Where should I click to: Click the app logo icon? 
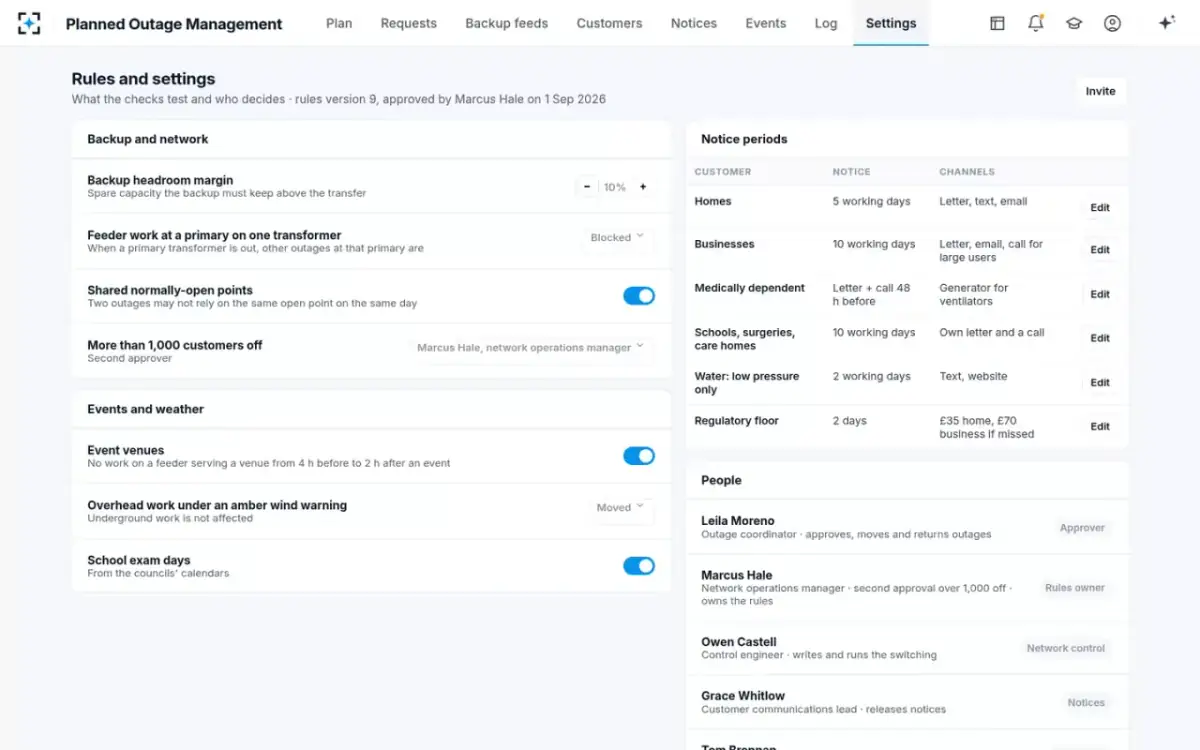coord(29,23)
